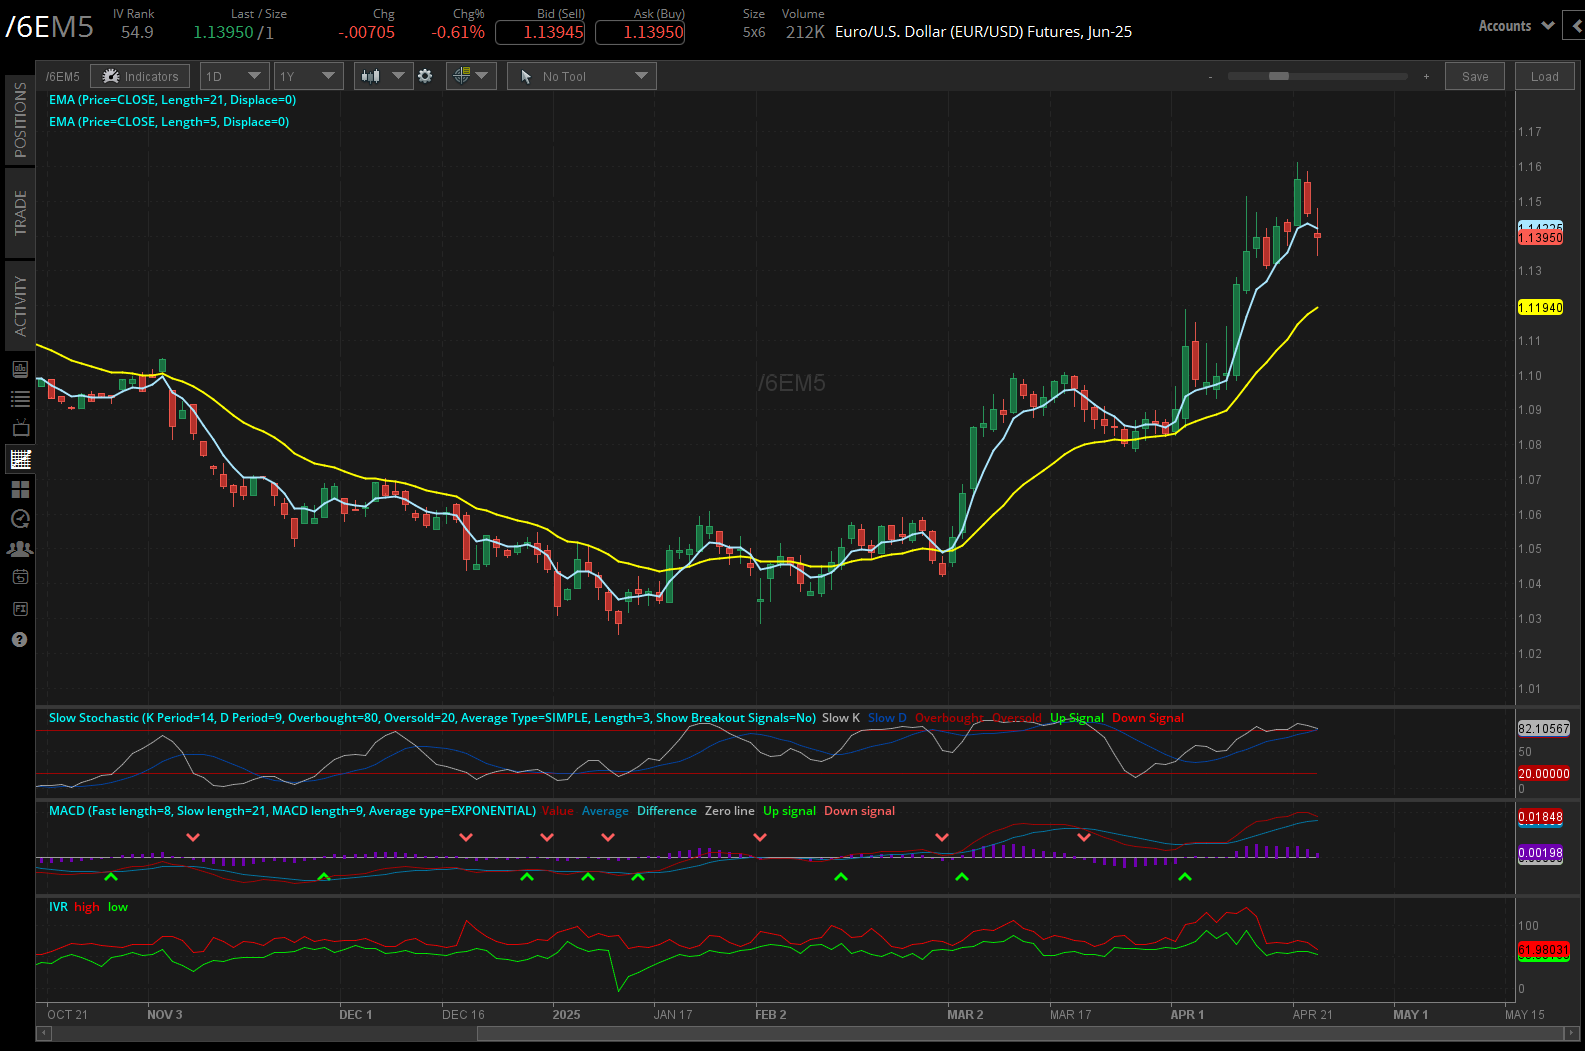Click the 0.00198 MACD difference label

point(1540,853)
